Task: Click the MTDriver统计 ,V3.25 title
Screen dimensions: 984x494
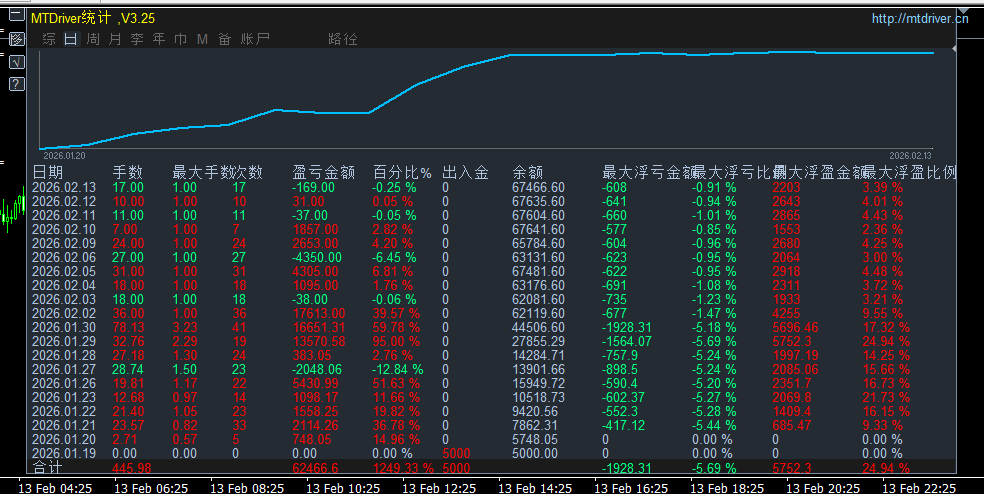Action: point(93,18)
